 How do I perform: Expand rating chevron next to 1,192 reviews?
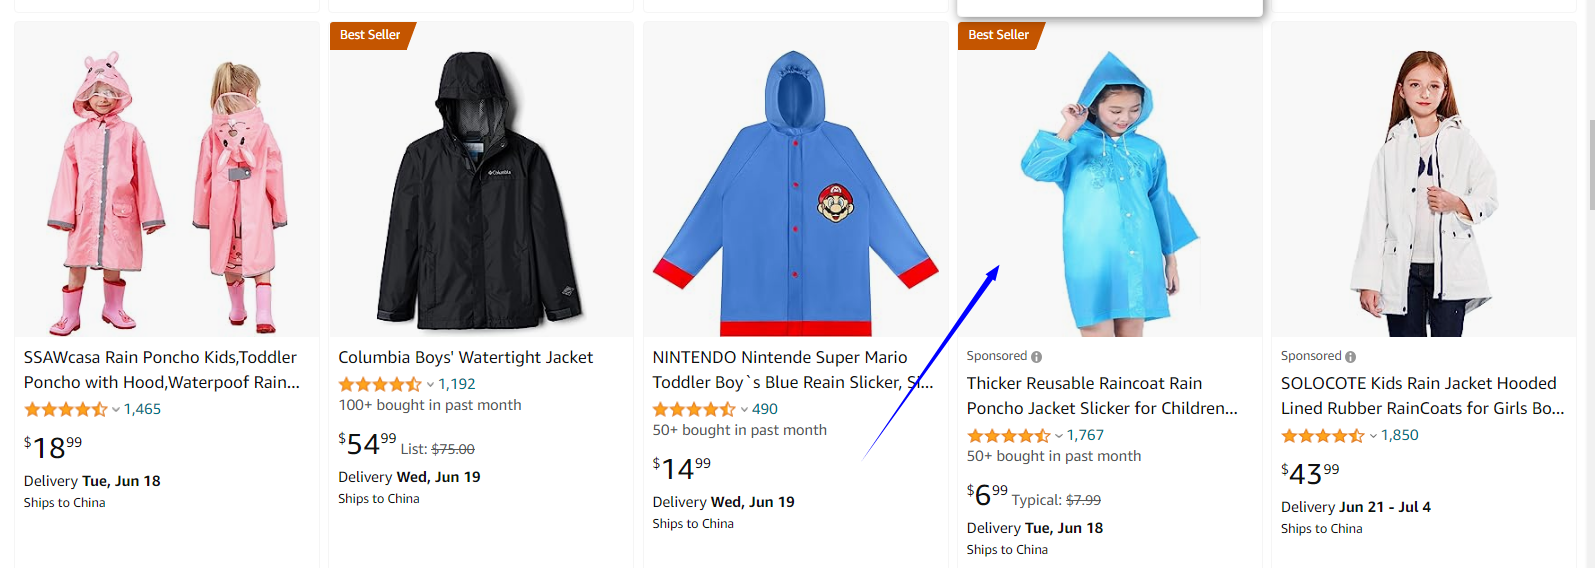pyautogui.click(x=430, y=384)
